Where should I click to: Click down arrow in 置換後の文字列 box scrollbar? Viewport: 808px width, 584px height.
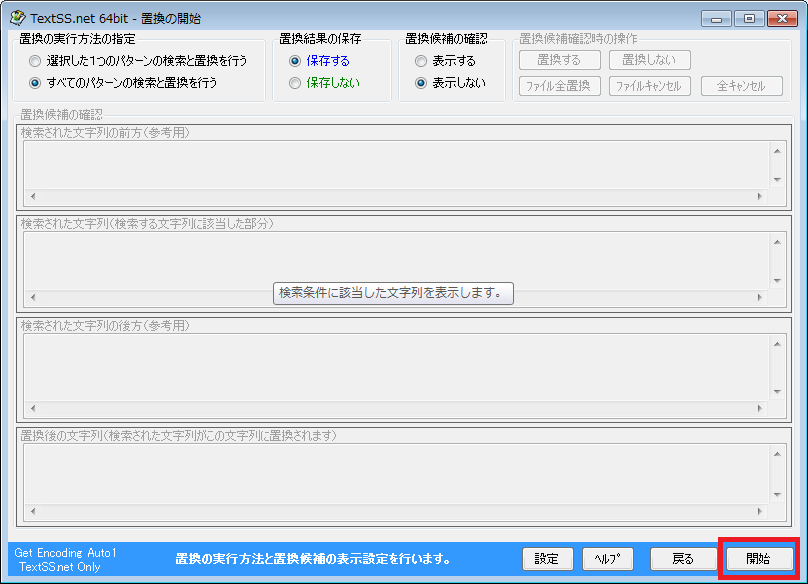coord(777,495)
